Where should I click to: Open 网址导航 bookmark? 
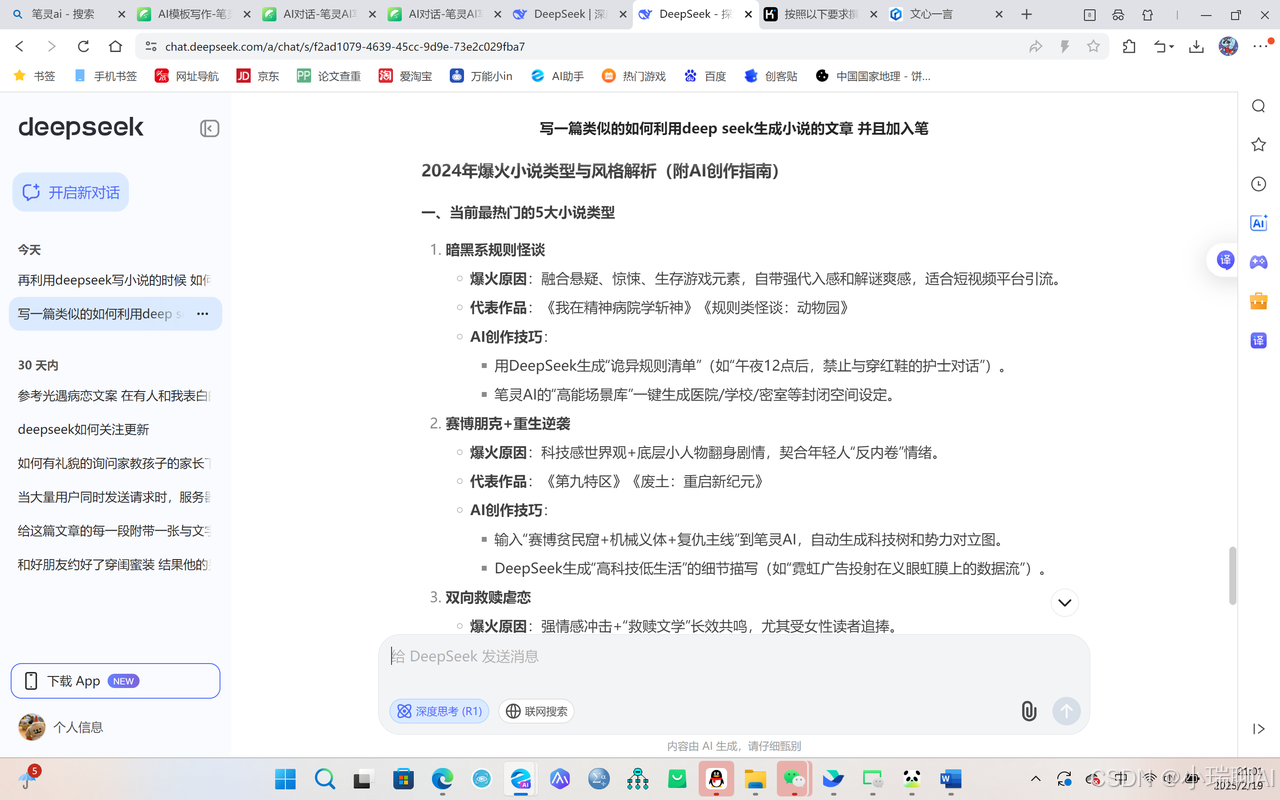pos(187,76)
